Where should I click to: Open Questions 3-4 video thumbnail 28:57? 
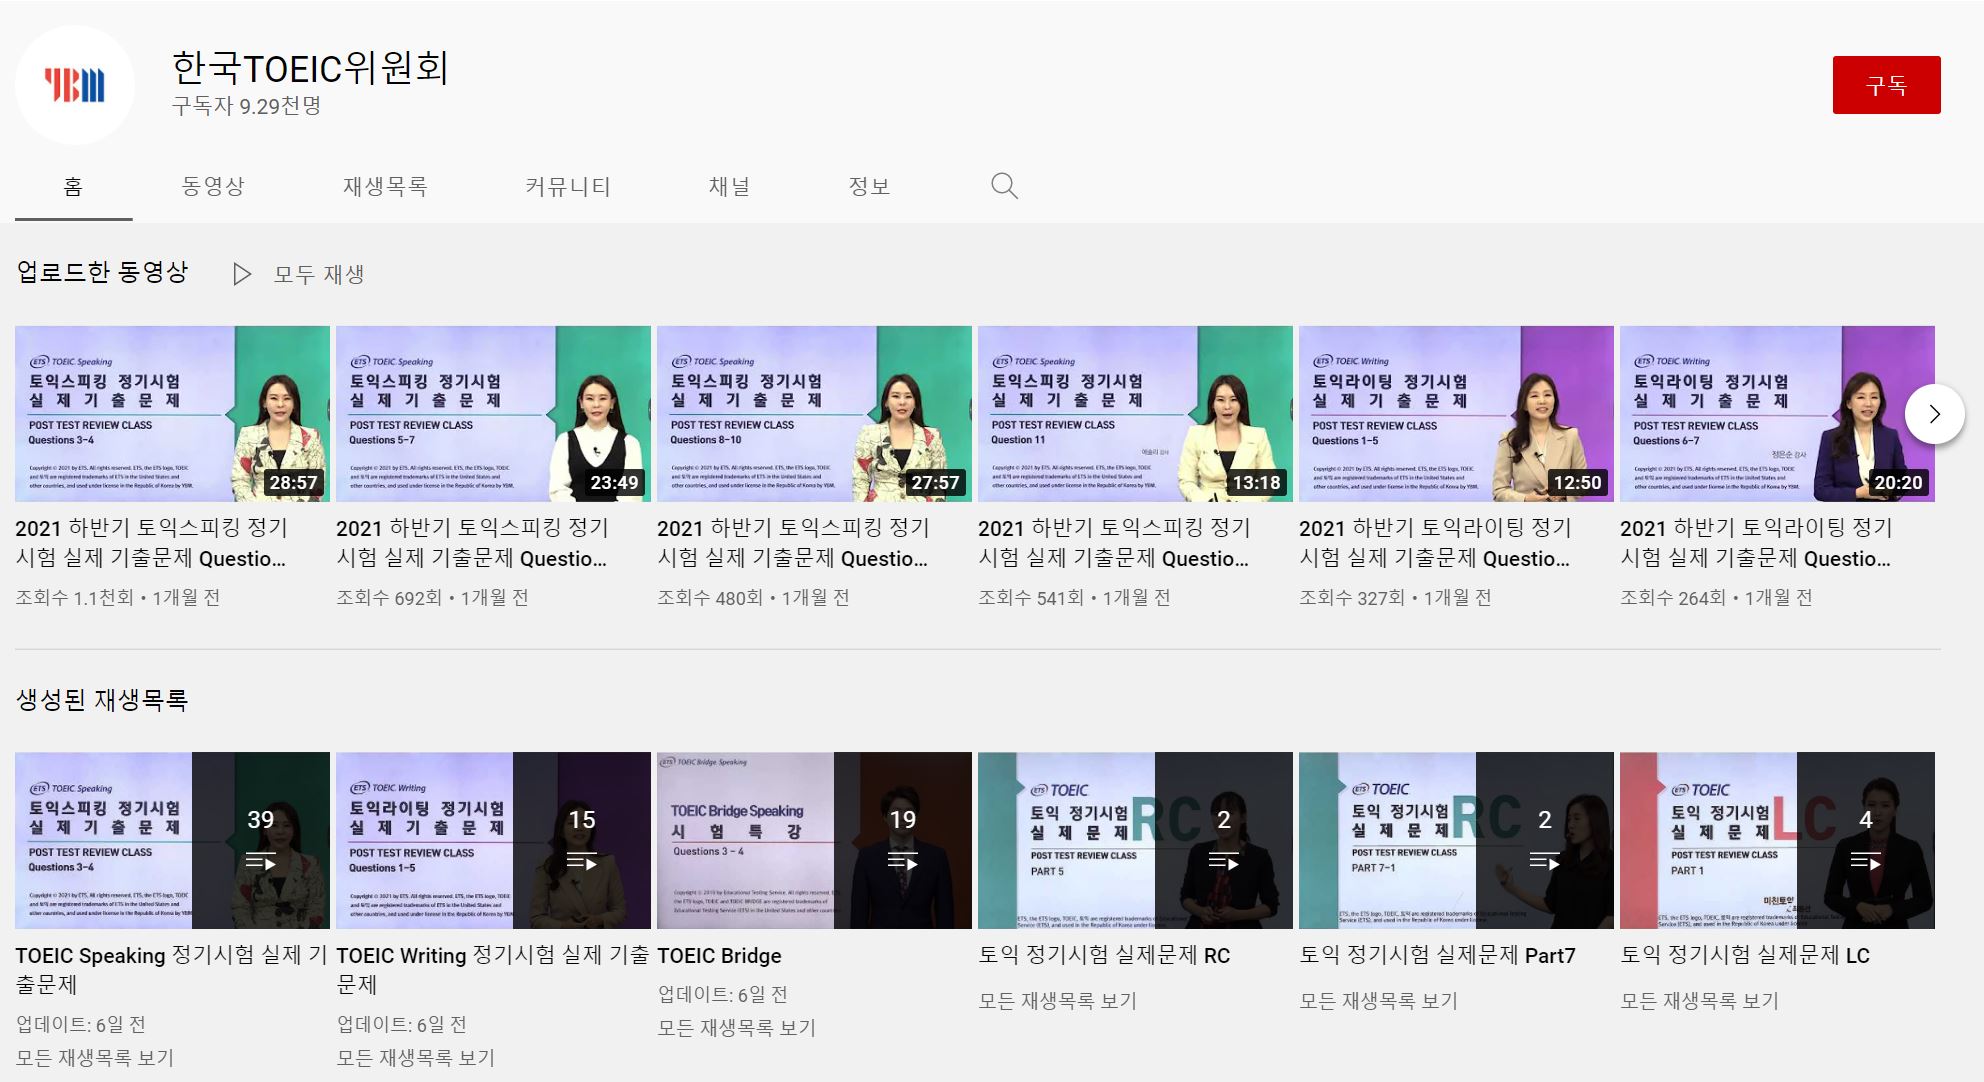click(172, 413)
